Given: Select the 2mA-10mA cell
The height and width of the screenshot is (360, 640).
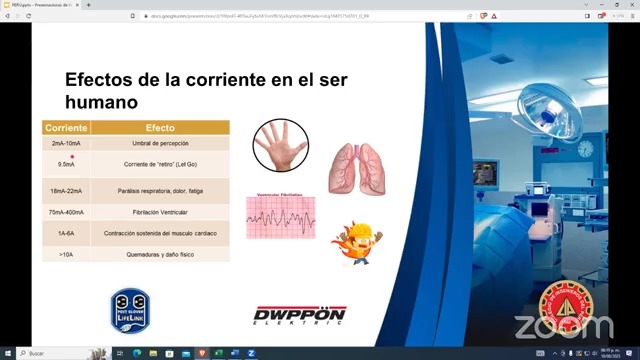Looking at the screenshot, I should click(66, 143).
